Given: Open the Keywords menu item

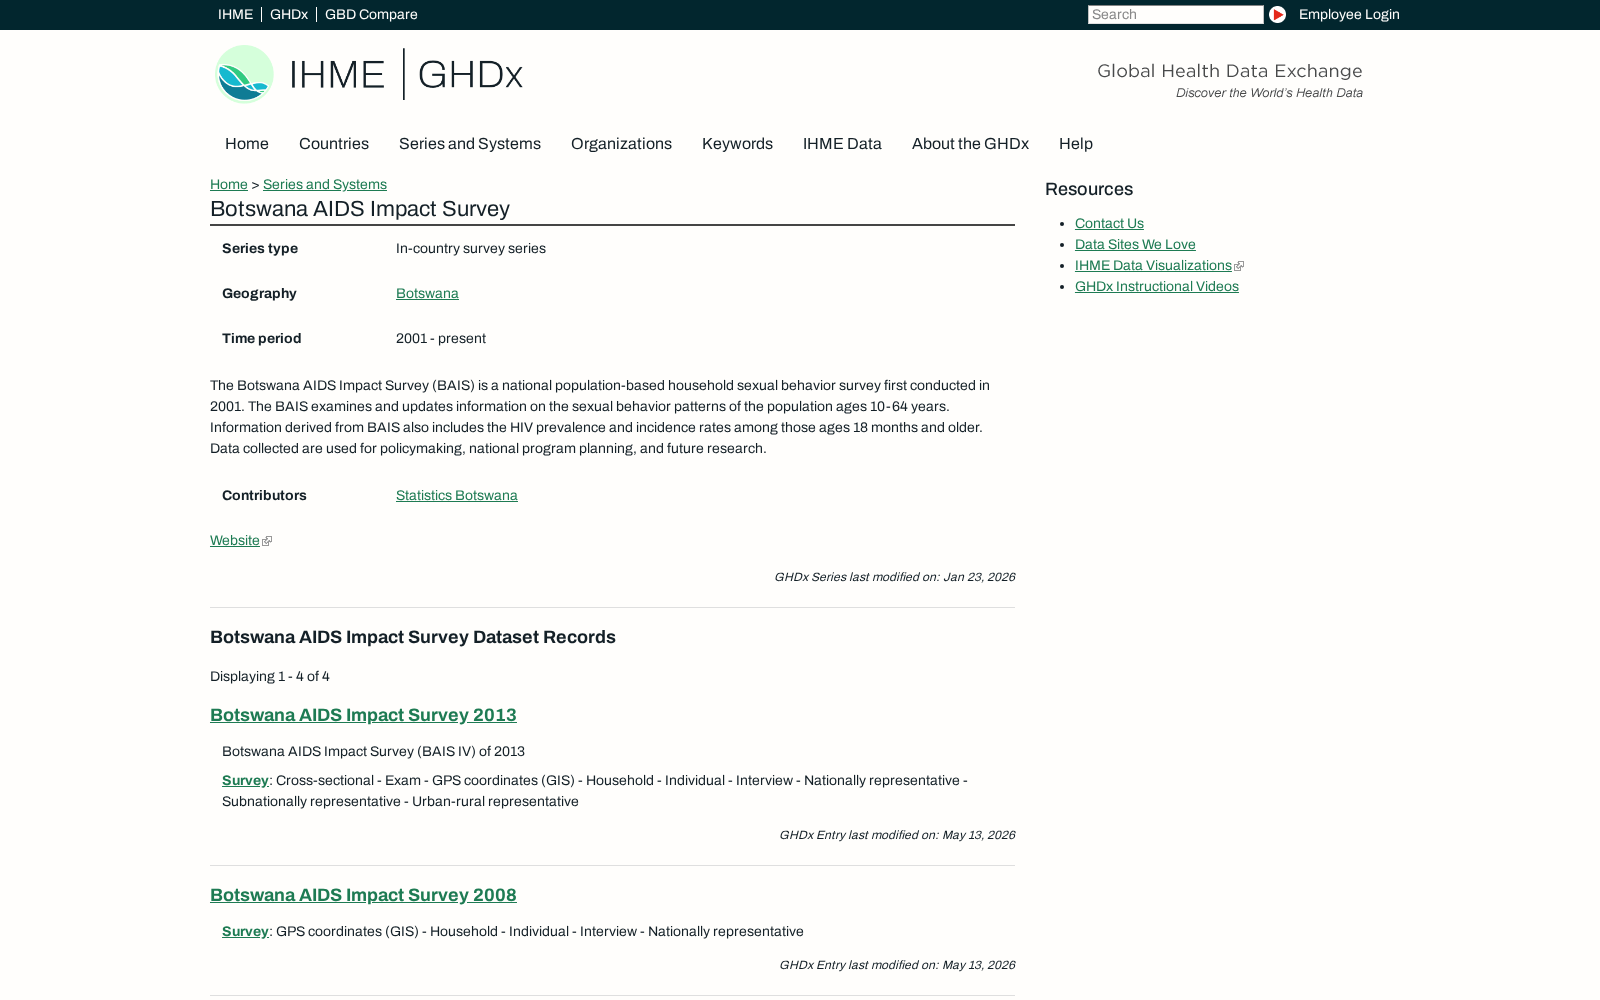Looking at the screenshot, I should [x=737, y=144].
